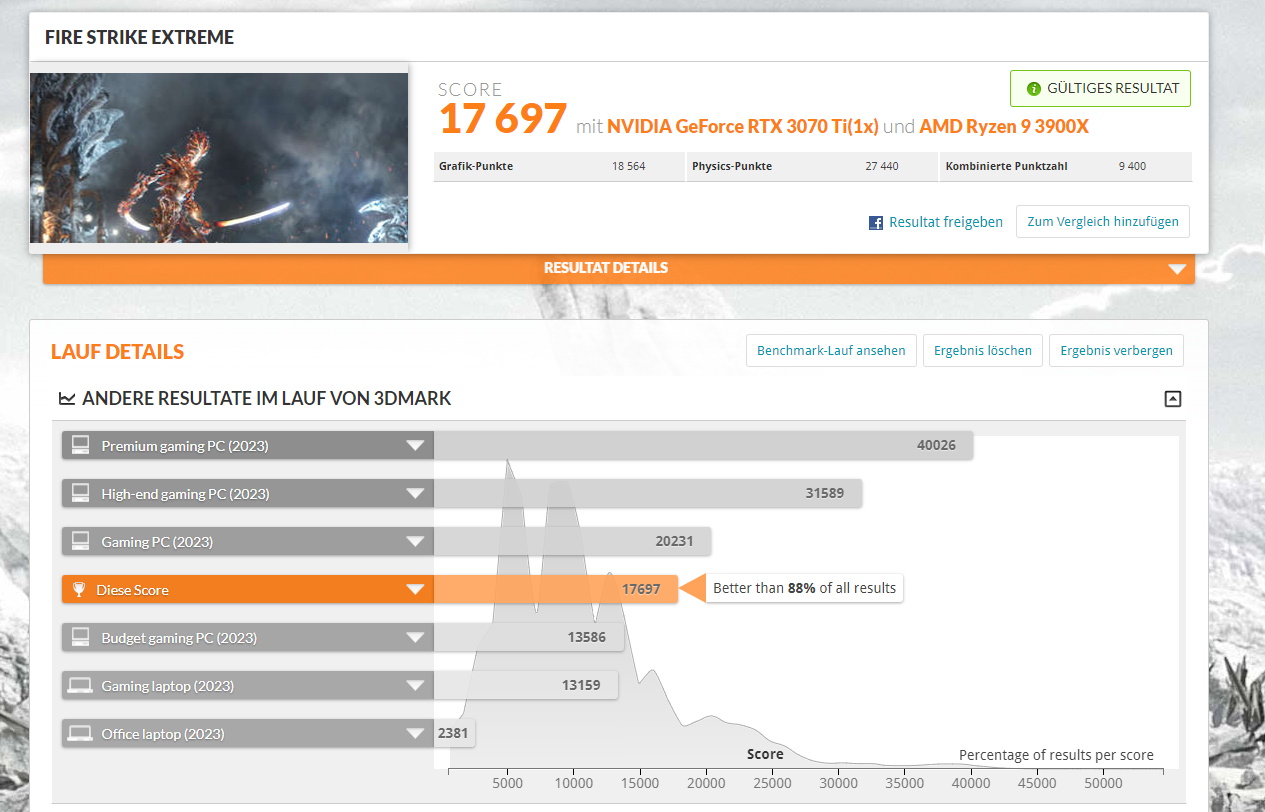Click the Premium gaming PC (2023) label

coord(185,446)
